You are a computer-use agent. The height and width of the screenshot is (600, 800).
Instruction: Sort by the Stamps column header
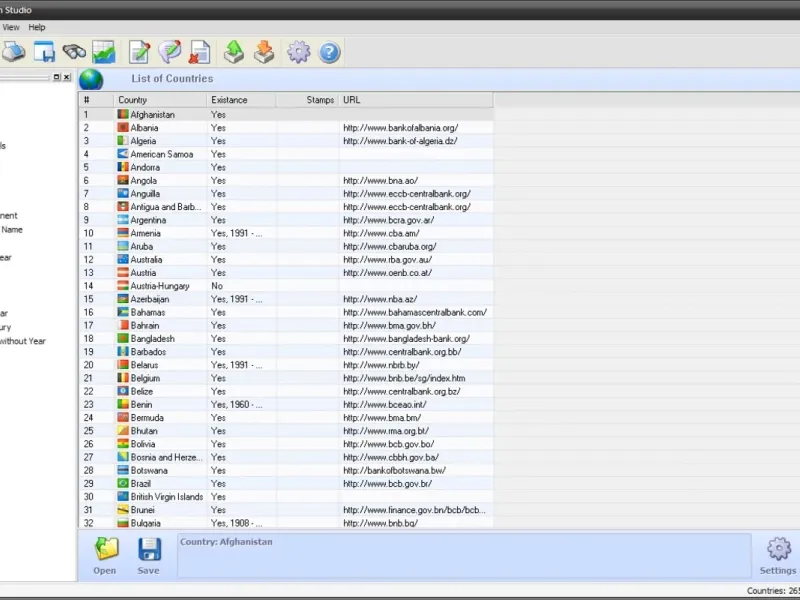(308, 100)
